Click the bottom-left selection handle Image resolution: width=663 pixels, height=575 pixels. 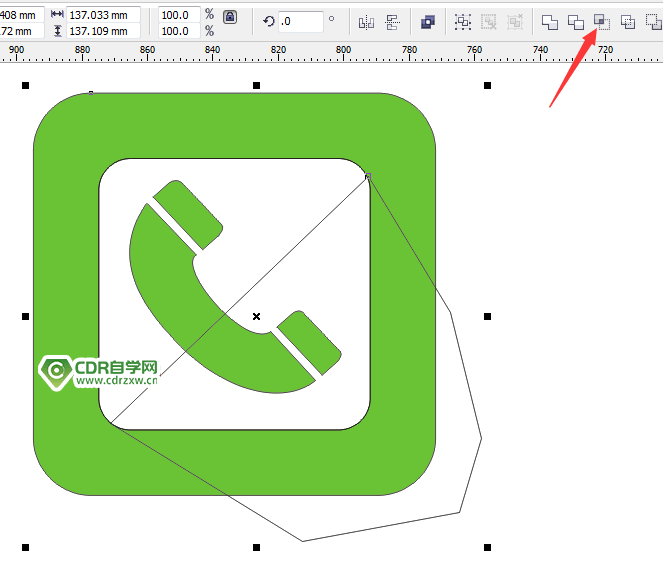click(x=25, y=548)
